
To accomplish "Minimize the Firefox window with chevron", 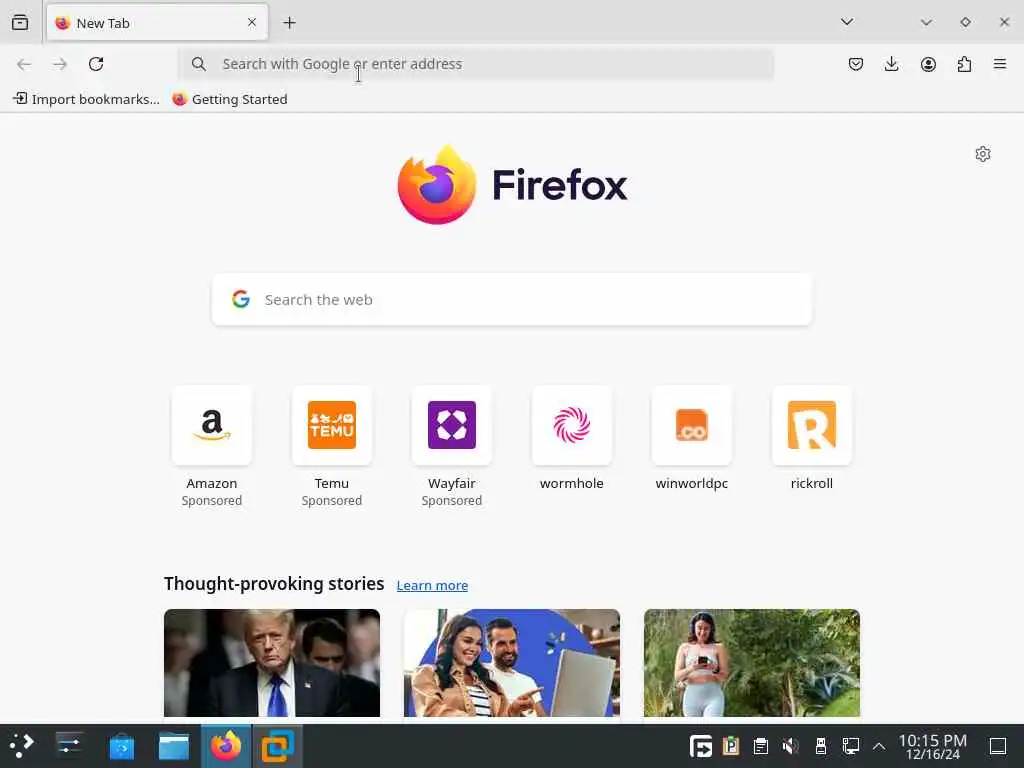I will [x=926, y=22].
